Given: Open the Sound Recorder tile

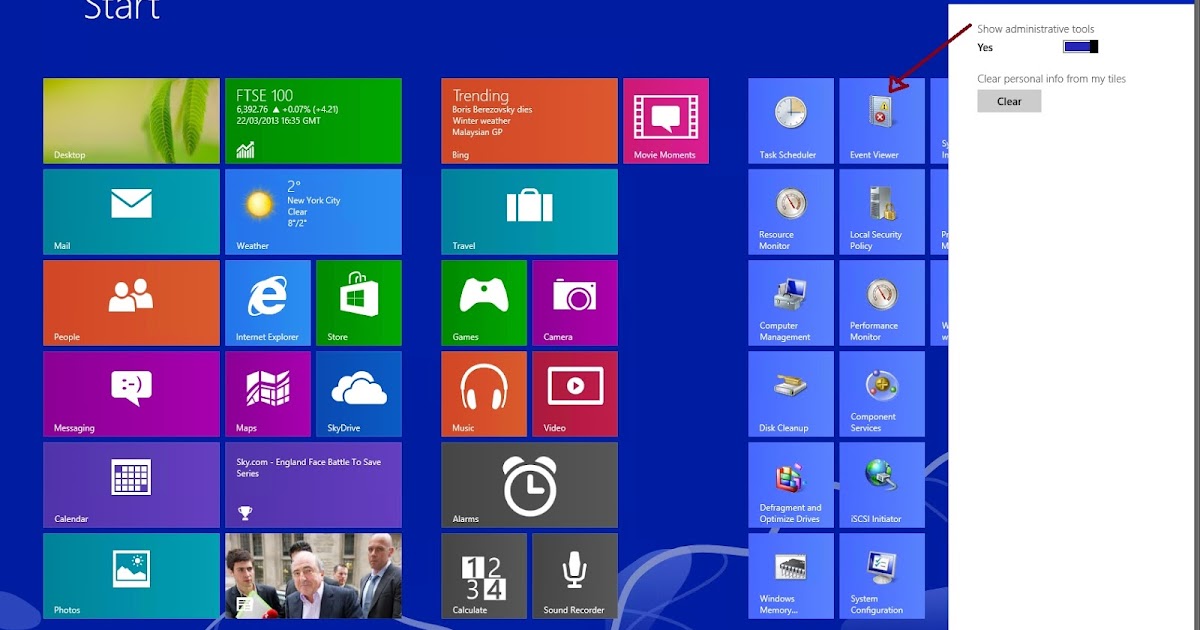Looking at the screenshot, I should click(575, 576).
